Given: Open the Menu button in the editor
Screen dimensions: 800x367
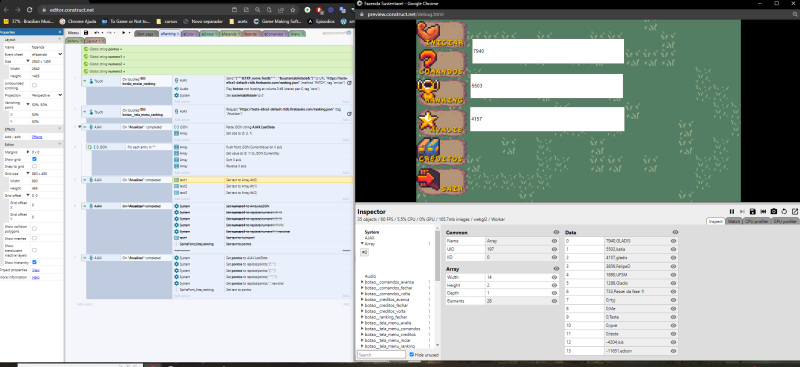Looking at the screenshot, I should pyautogui.click(x=73, y=33).
